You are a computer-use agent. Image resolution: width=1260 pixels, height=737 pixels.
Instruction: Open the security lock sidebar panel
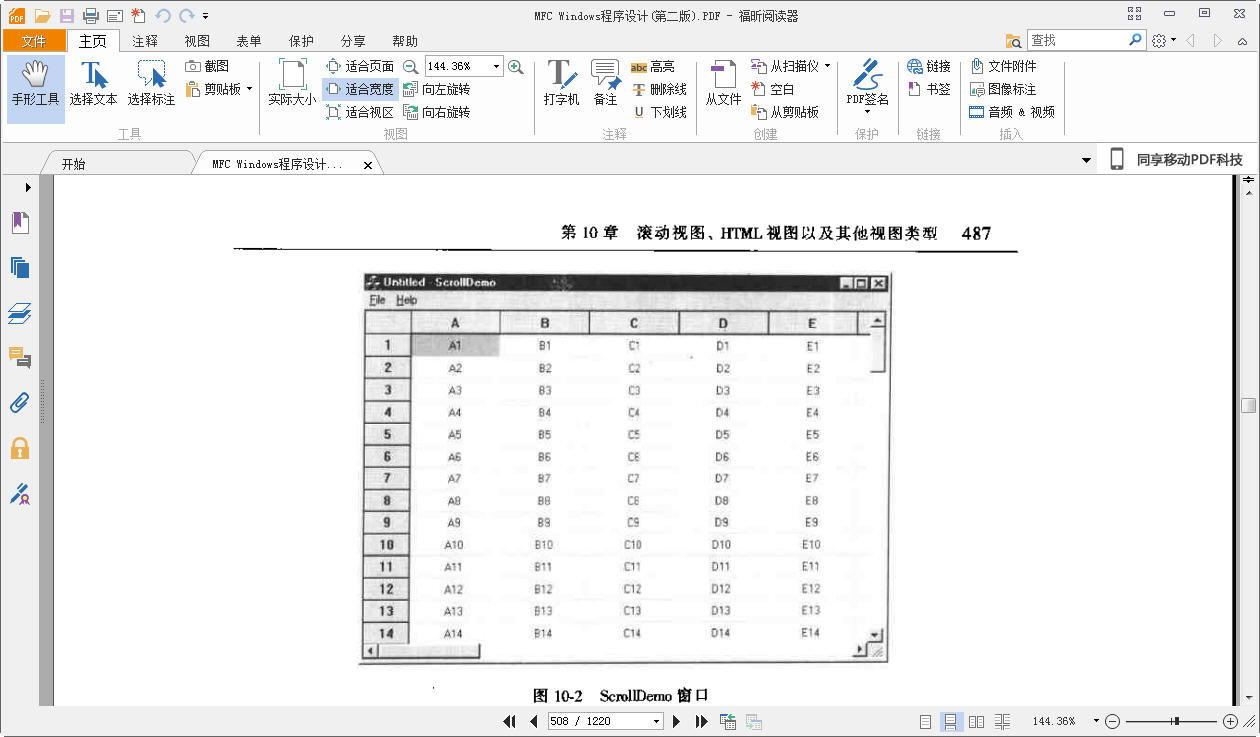pyautogui.click(x=20, y=448)
